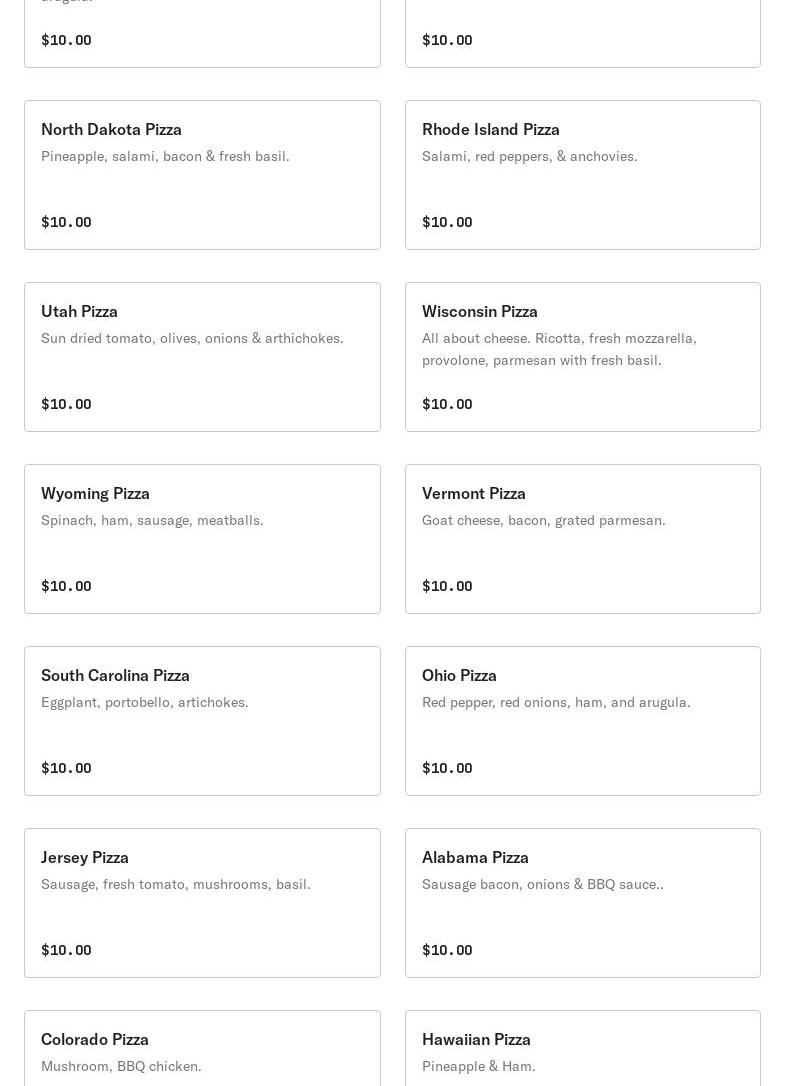Select the North Dakota Pizza card
Screen dimensions: 785x1086
pyautogui.click(x=202, y=175)
